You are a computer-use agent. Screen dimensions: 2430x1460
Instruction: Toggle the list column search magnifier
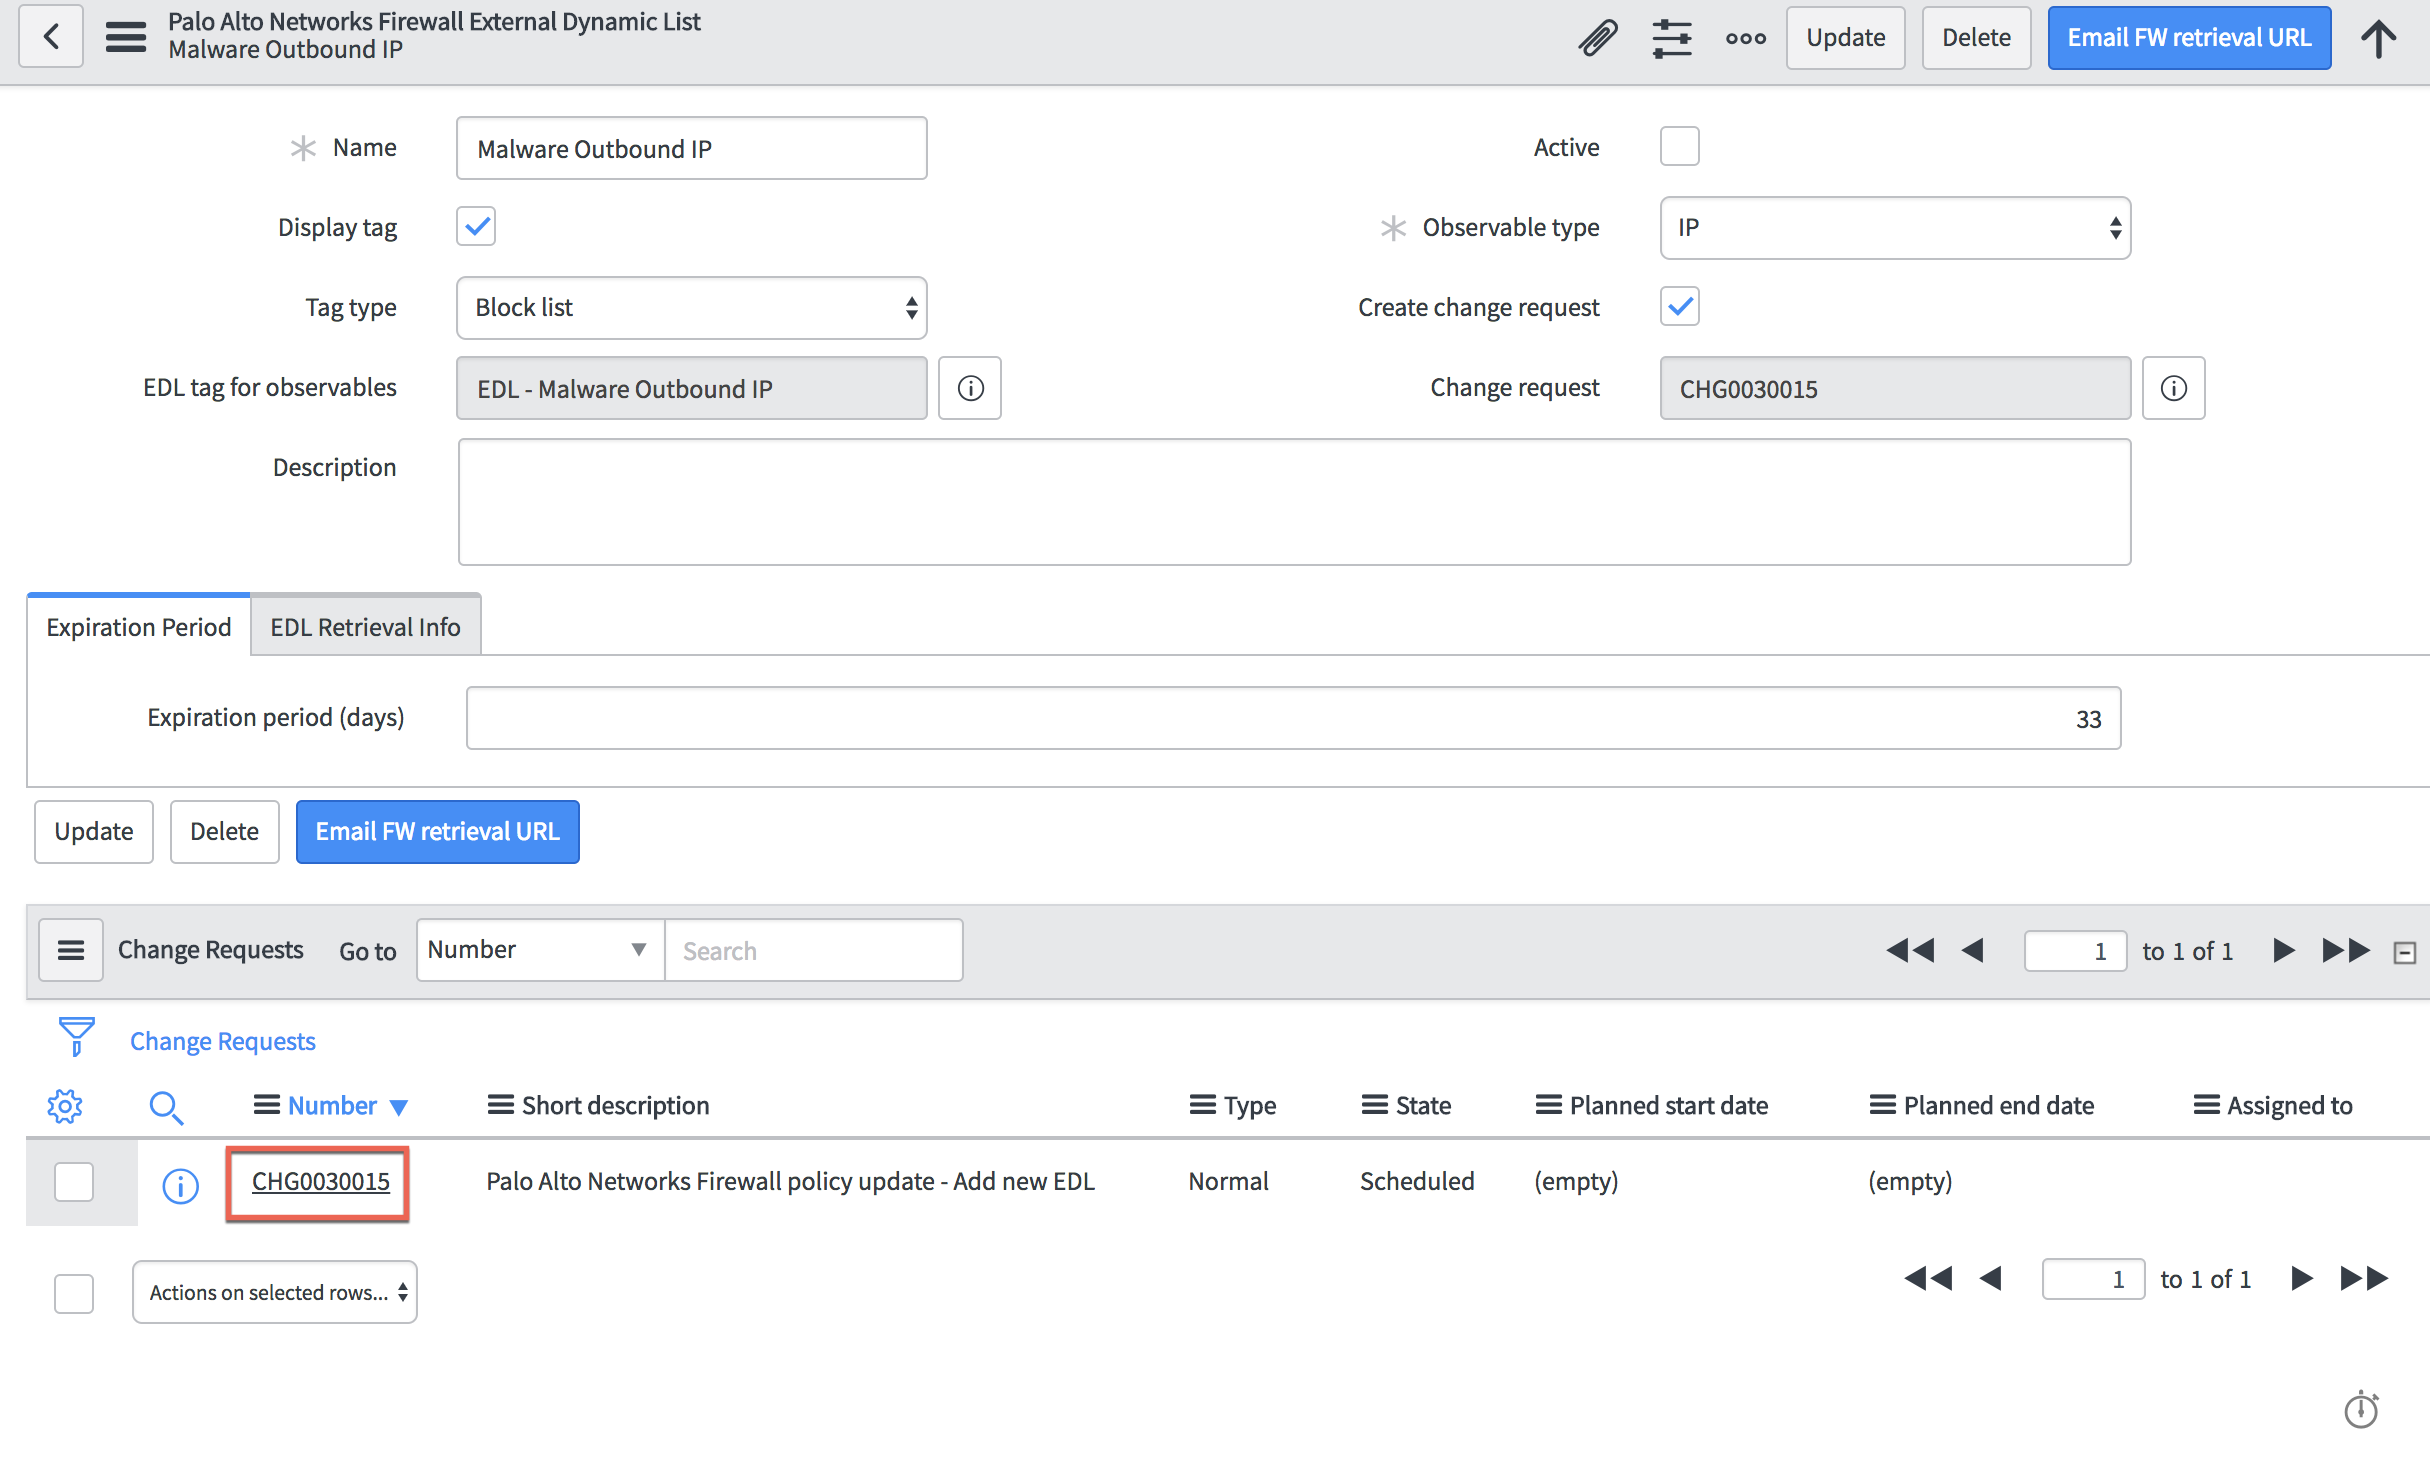166,1107
